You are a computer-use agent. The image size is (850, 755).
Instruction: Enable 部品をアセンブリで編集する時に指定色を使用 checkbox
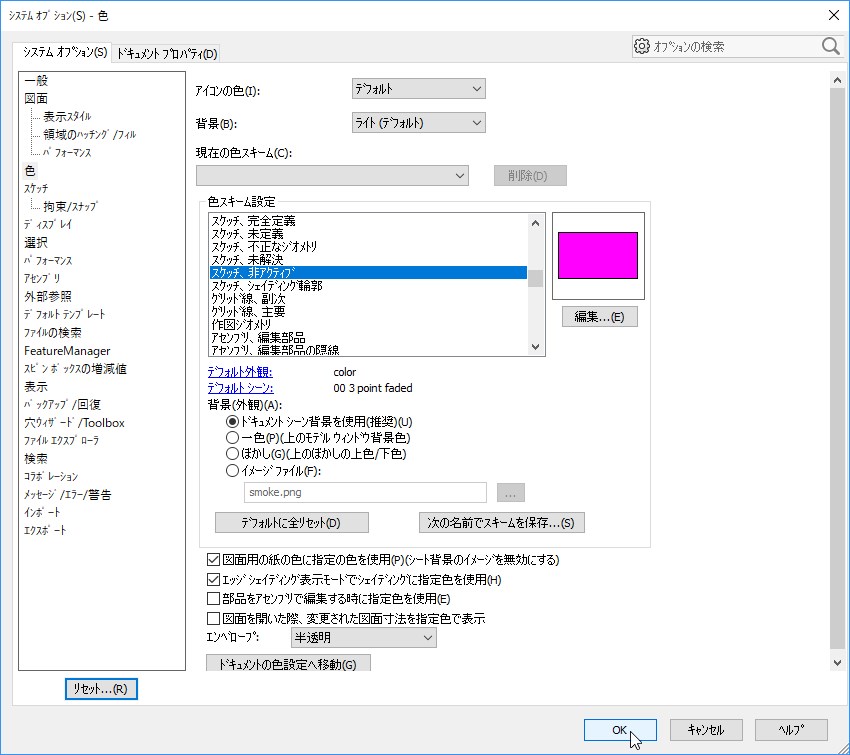(213, 599)
